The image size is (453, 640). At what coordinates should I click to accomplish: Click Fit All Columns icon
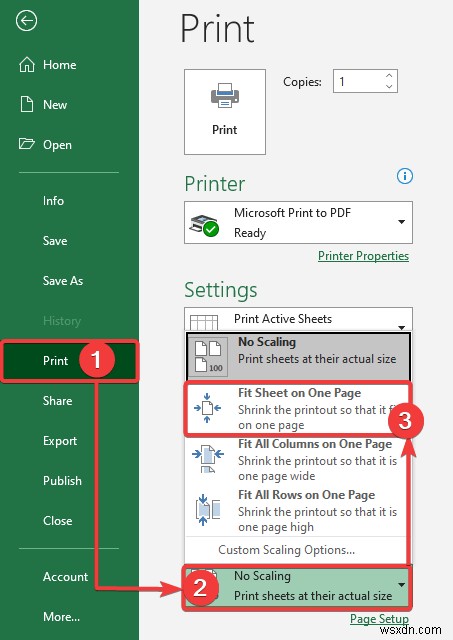pos(208,459)
